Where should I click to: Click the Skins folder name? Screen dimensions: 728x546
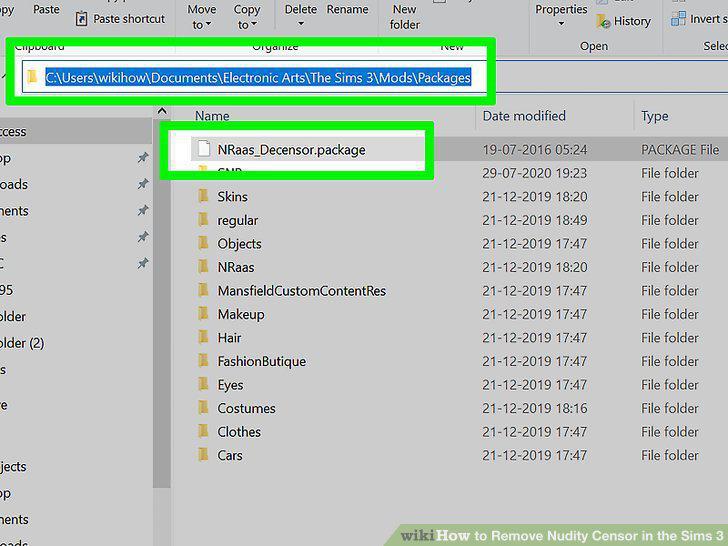click(x=232, y=197)
